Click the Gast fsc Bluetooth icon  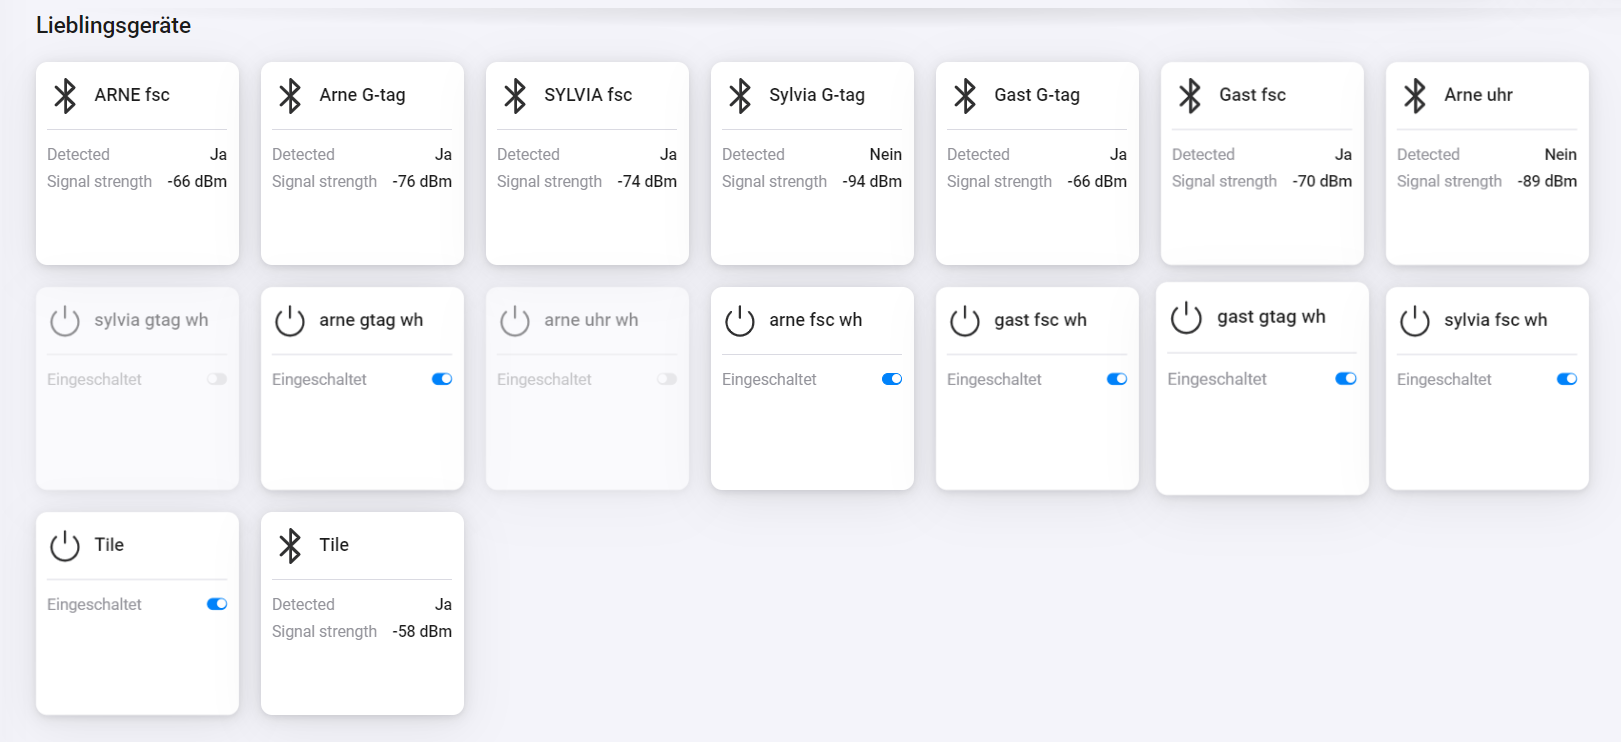(x=1190, y=96)
